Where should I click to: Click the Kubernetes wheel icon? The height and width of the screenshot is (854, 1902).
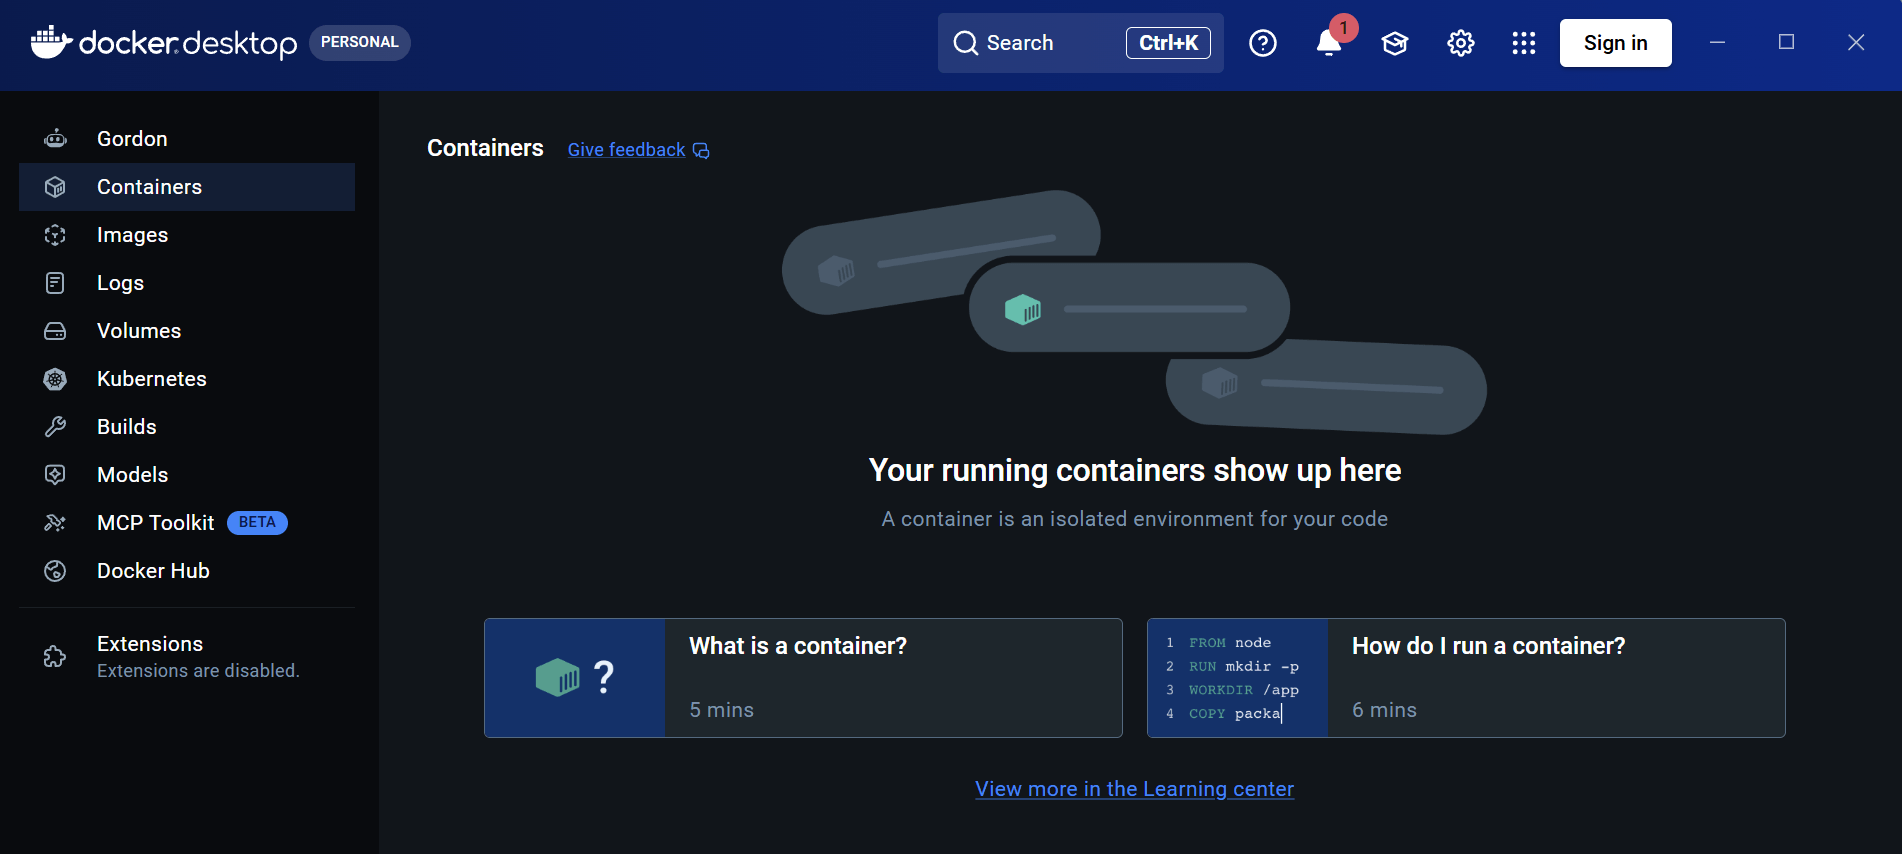click(x=55, y=379)
